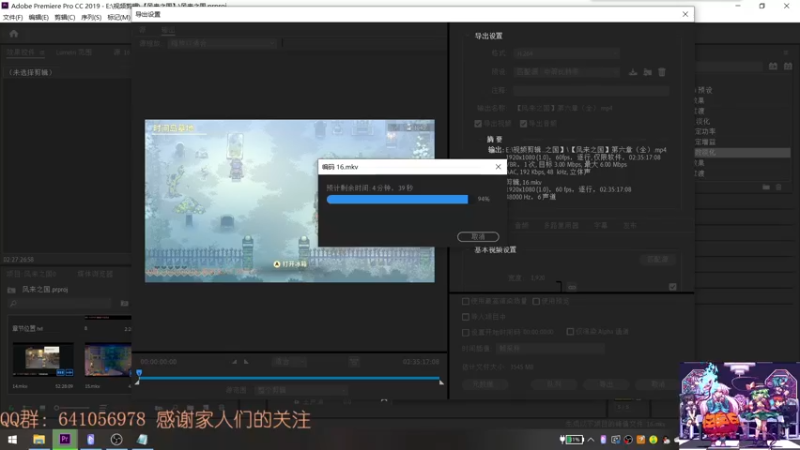Collapse the 基本视频设置 section
Viewport: 800px width, 450px height.
tap(495, 250)
